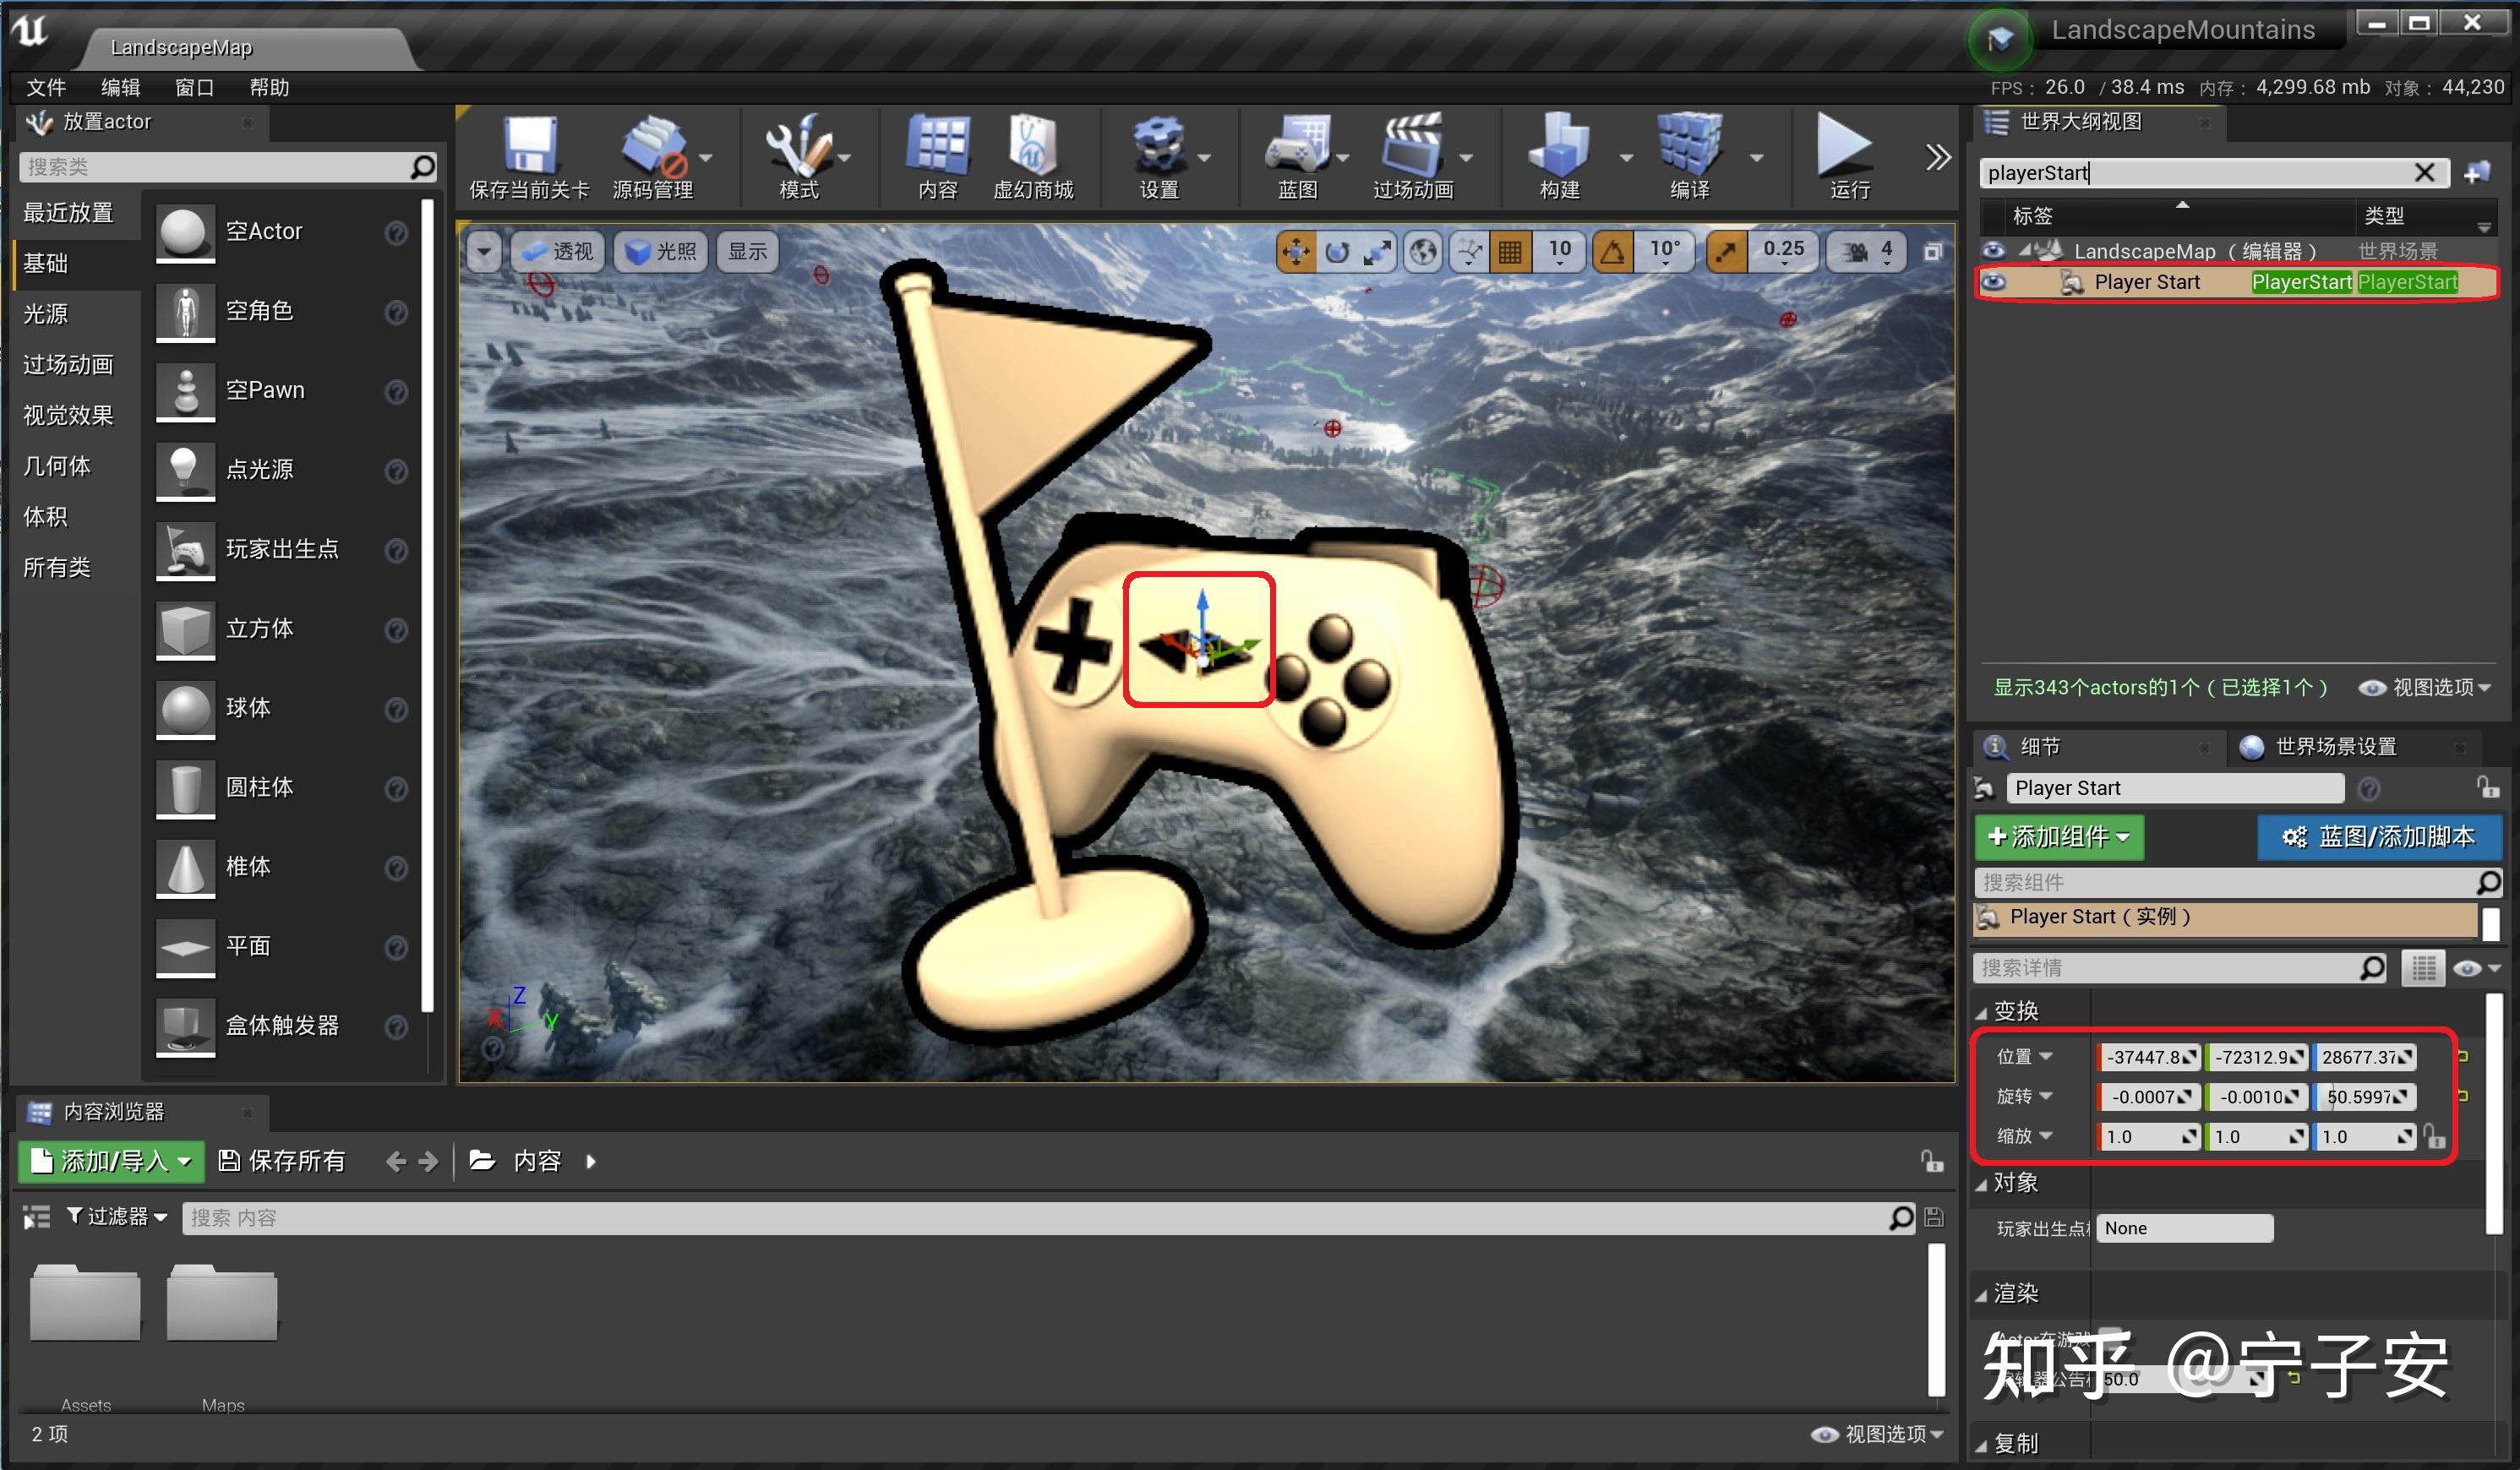Select the Geometry (几何体) category
Viewport: 2520px width, 1470px height.
point(57,466)
